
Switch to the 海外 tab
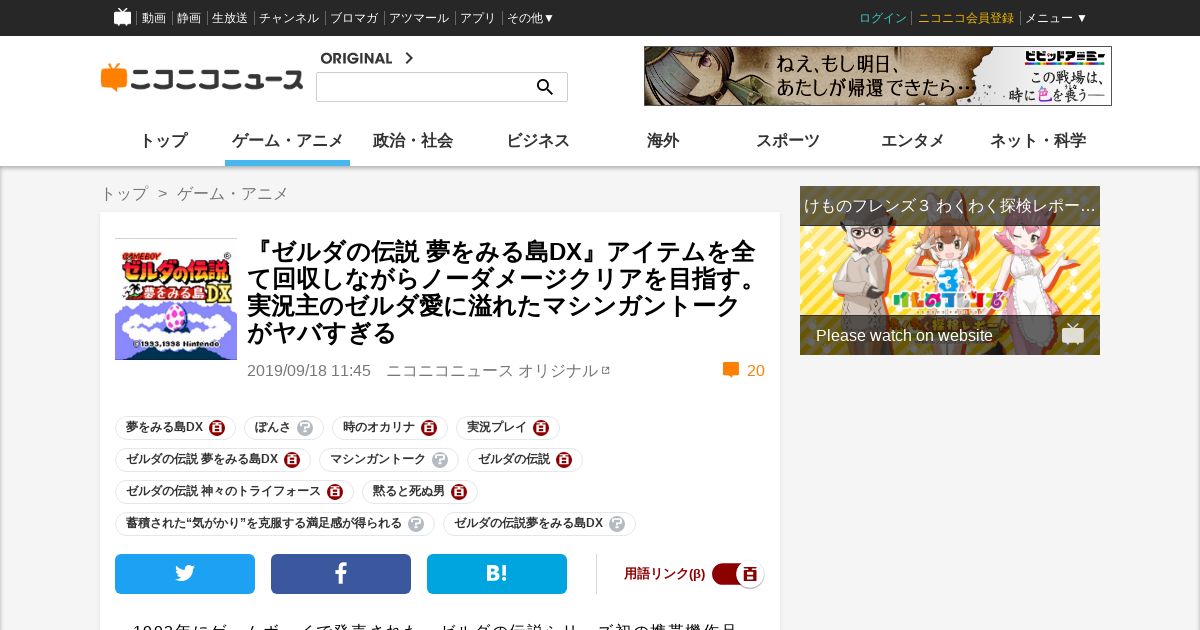click(663, 141)
